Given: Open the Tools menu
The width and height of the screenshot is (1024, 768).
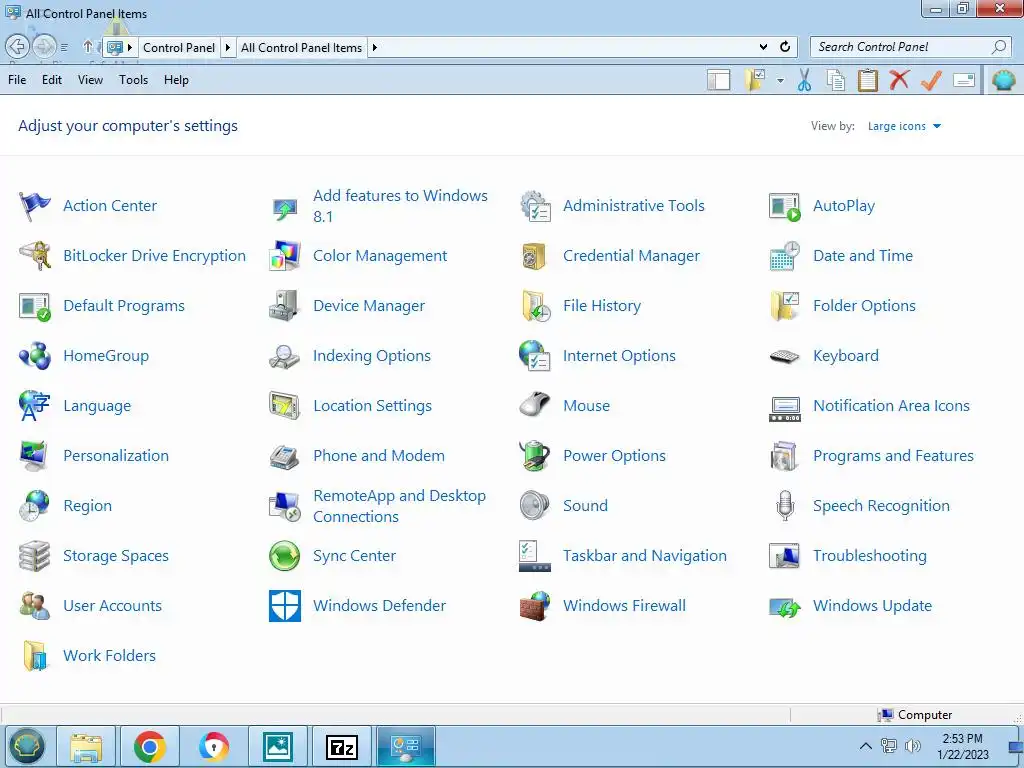Looking at the screenshot, I should 133,80.
